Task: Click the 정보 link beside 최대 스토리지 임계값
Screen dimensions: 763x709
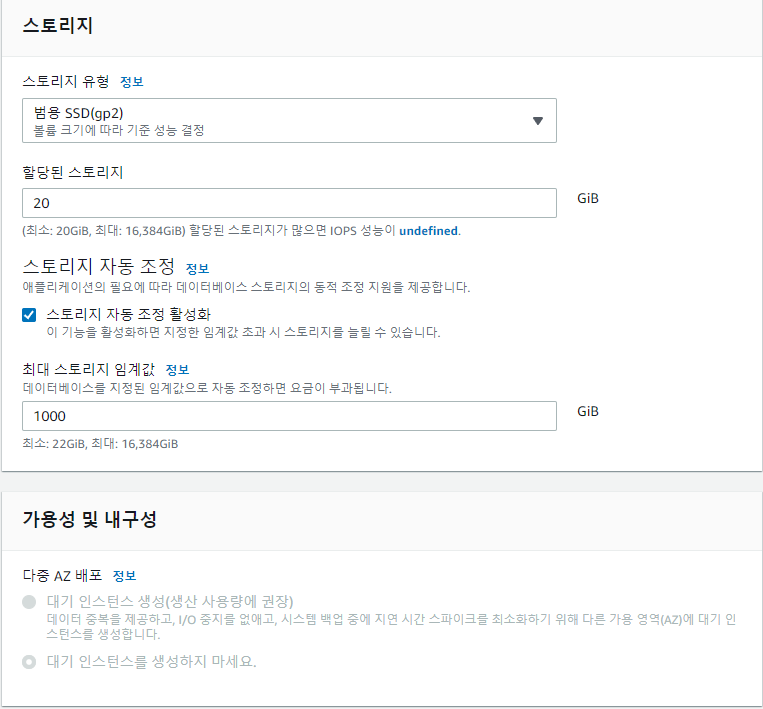Action: 177,370
